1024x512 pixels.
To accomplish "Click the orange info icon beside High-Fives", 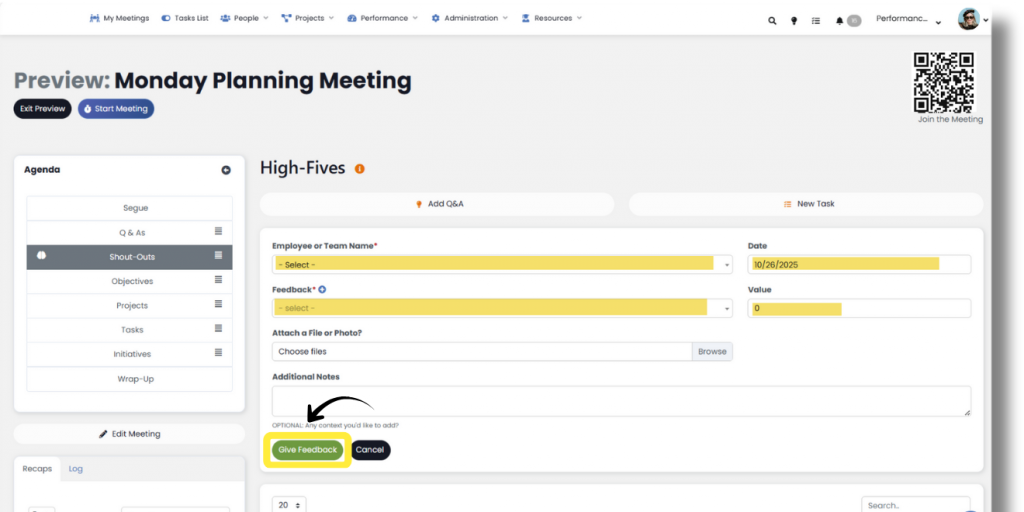I will pos(360,169).
